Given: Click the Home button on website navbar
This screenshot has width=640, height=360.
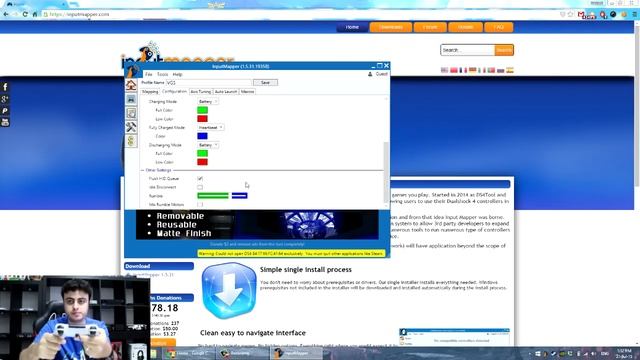Looking at the screenshot, I should [x=352, y=27].
